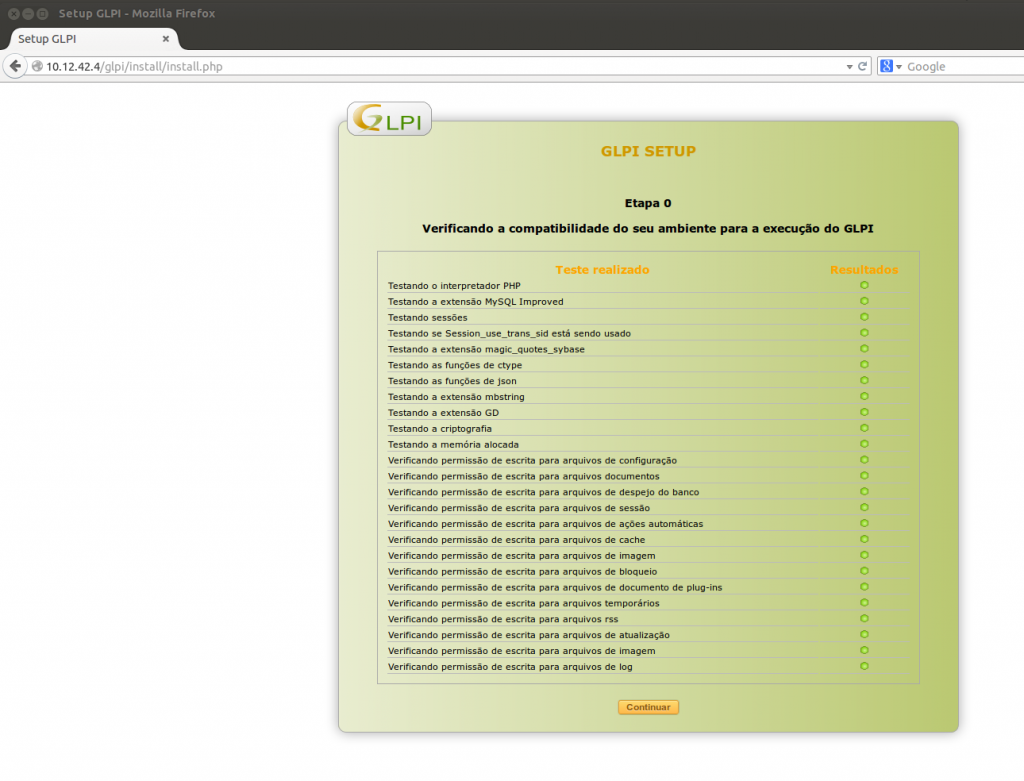Close the Setup GLPI tab
Viewport: 1024px width, 781px height.
[166, 39]
